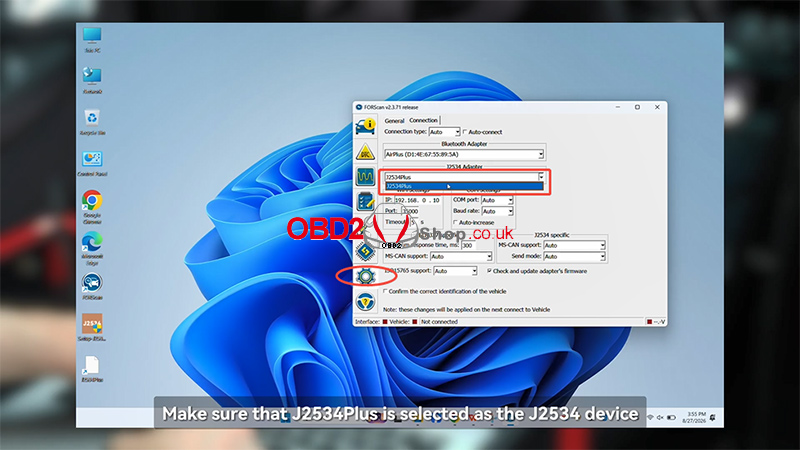Close the FORScan window
800x450 pixels.
[657, 107]
